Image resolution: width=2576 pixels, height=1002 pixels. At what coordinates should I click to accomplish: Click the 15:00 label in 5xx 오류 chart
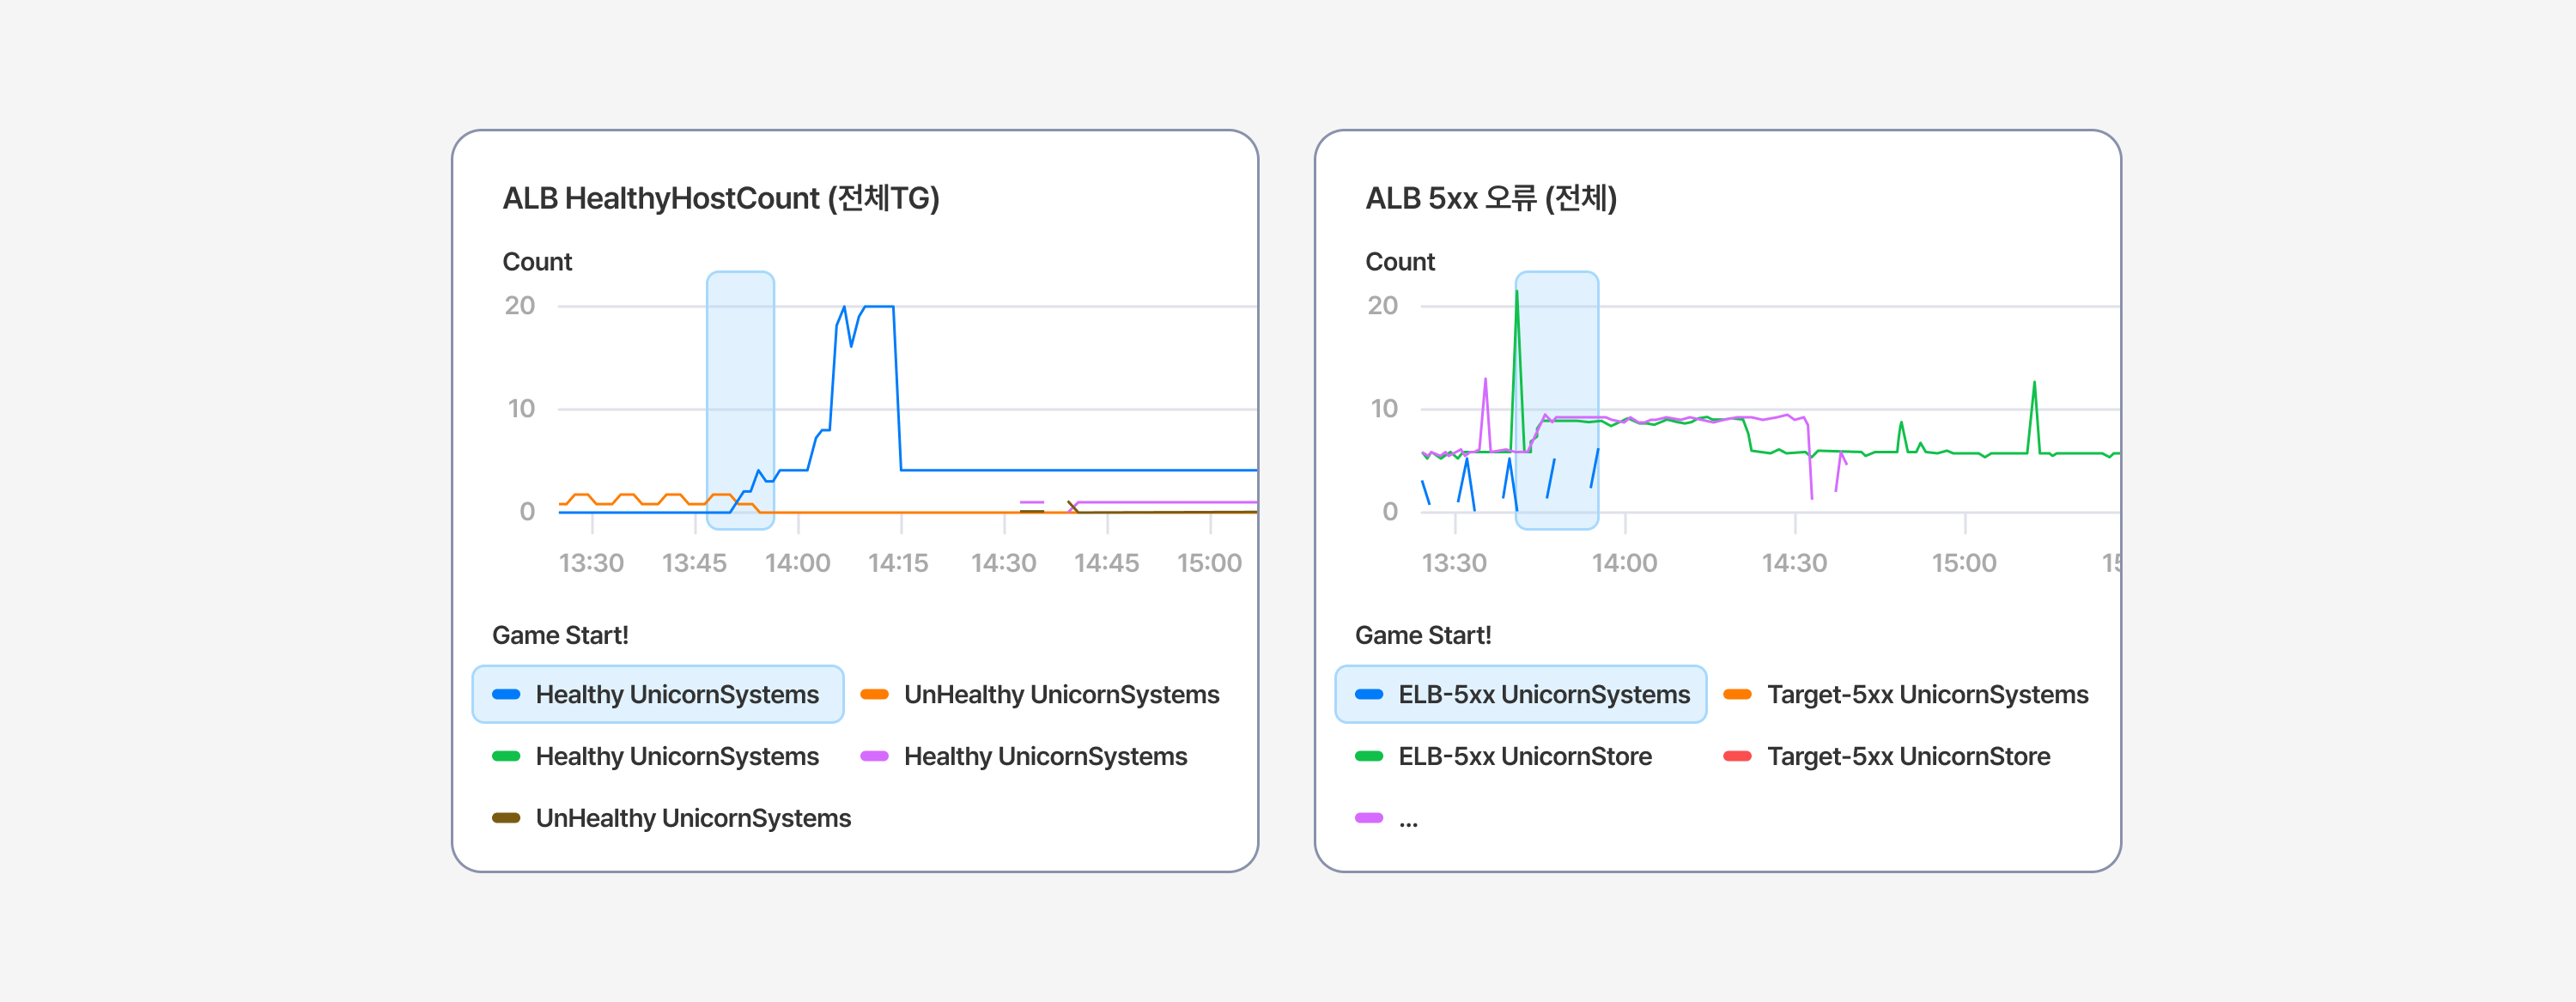(1964, 563)
